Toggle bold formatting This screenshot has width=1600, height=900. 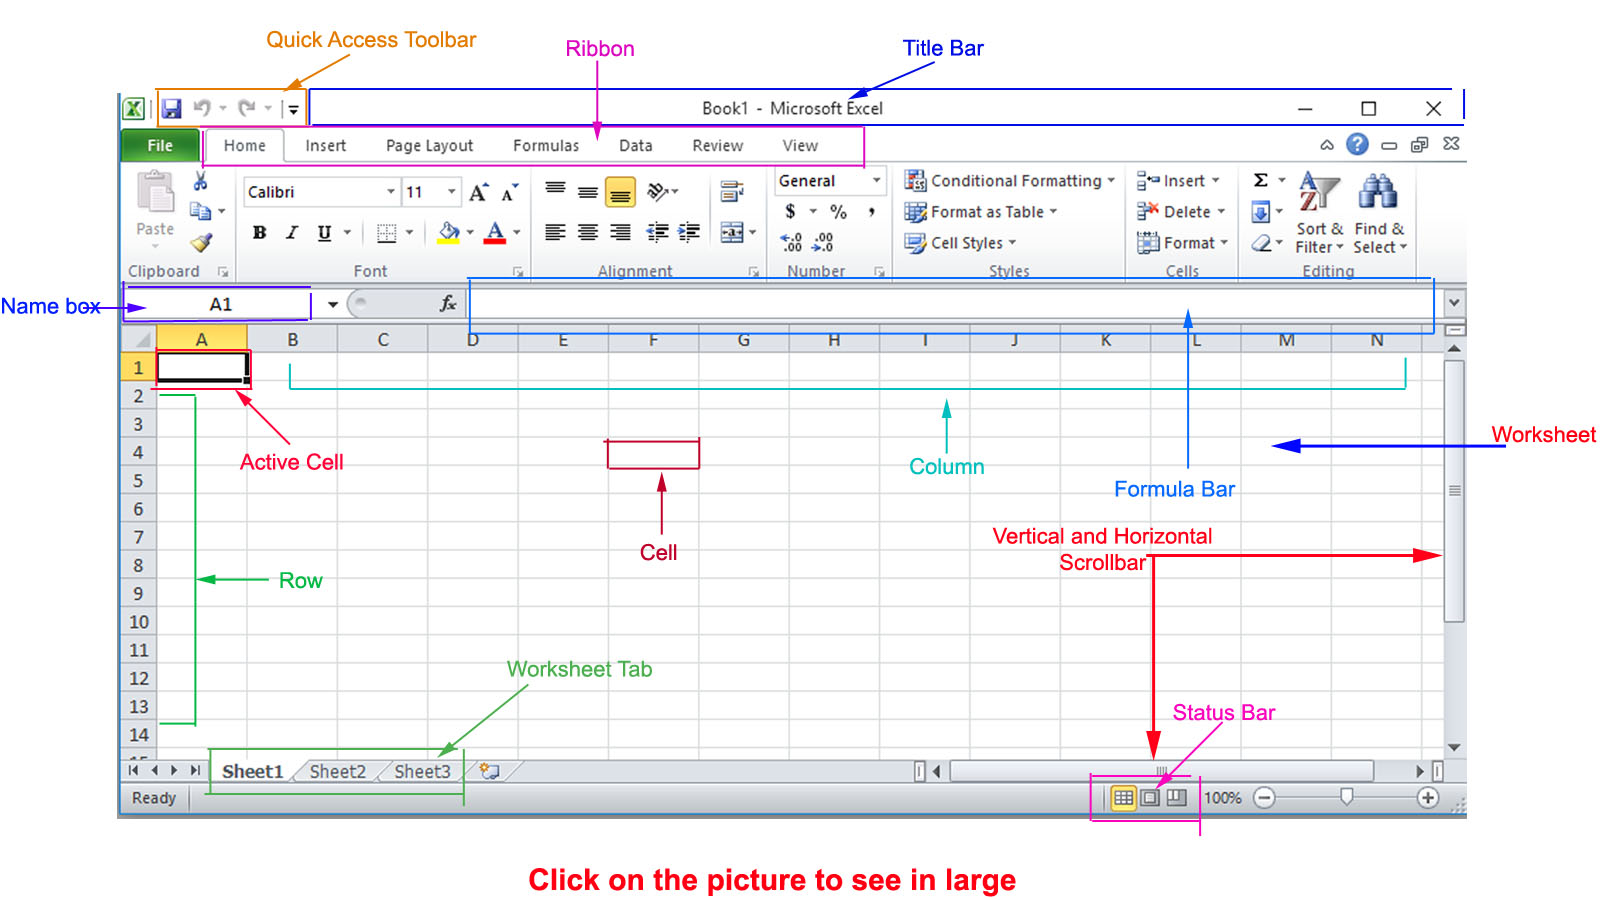click(259, 232)
